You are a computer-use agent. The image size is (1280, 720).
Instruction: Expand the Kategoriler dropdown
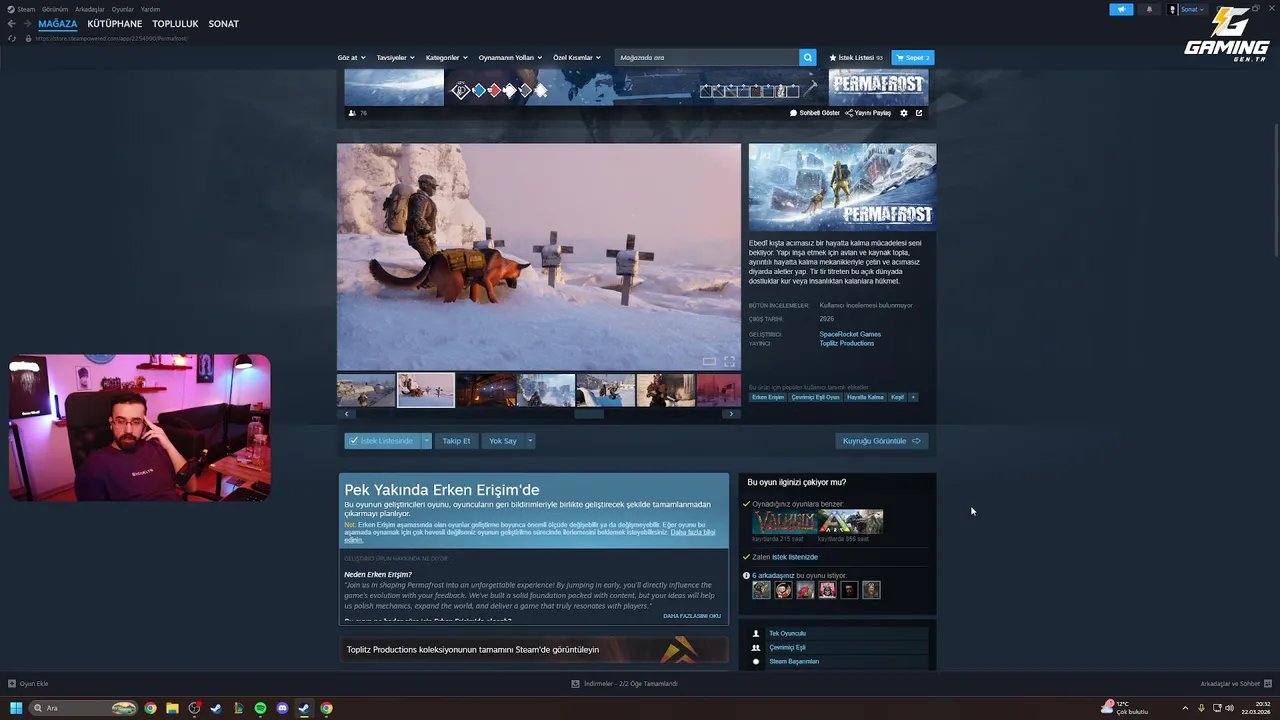point(446,57)
